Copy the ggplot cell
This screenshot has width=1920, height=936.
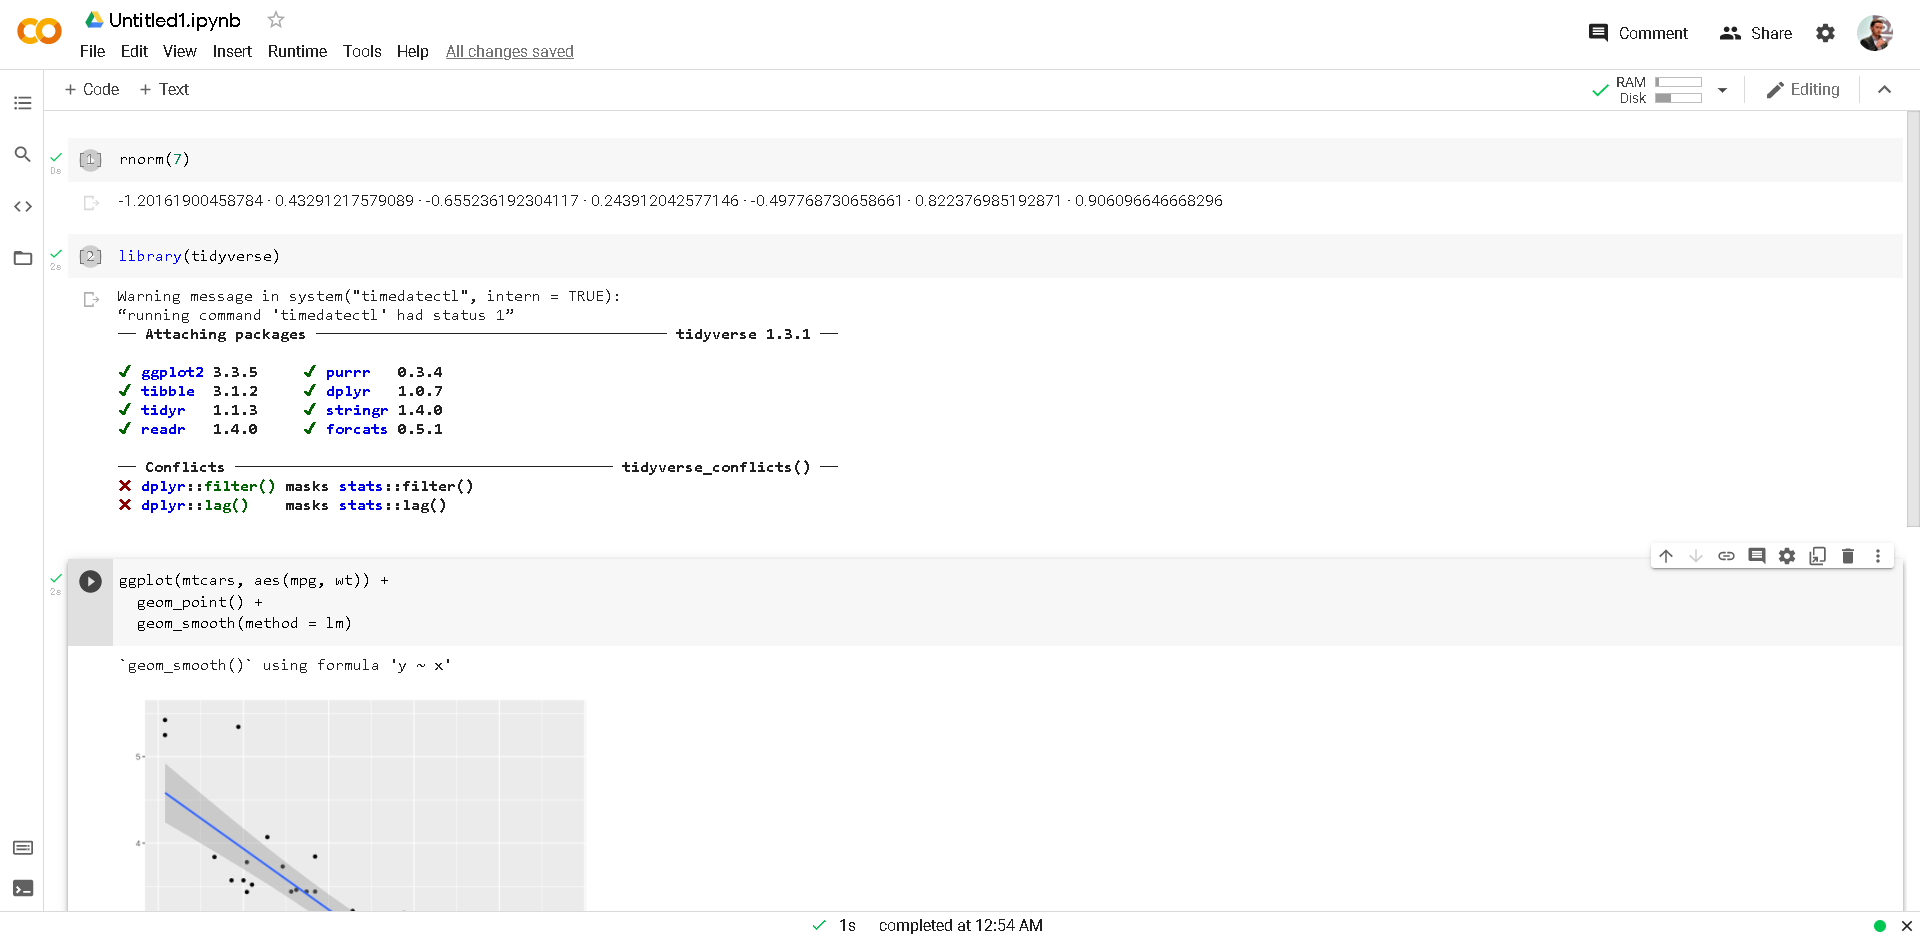tap(1817, 556)
